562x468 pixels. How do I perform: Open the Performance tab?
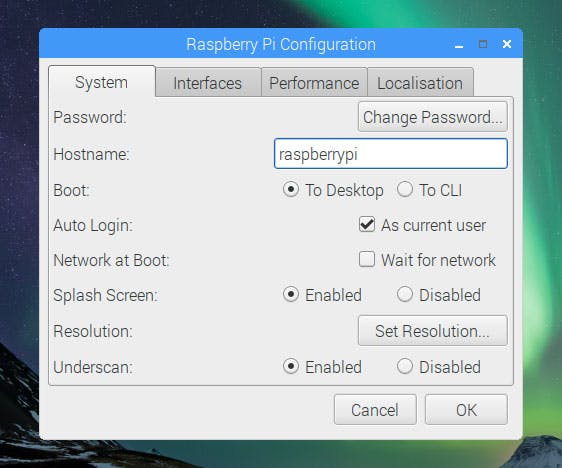314,83
